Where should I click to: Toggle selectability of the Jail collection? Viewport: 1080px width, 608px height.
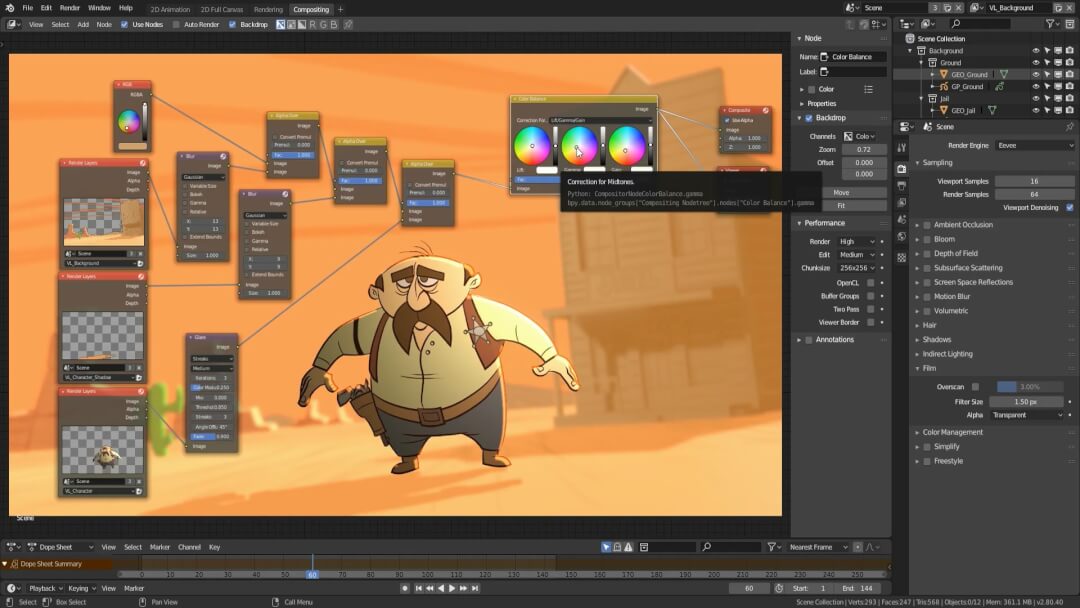pyautogui.click(x=1047, y=98)
